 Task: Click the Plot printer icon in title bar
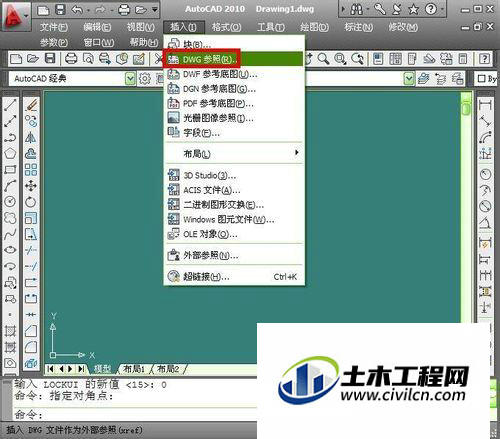pos(124,10)
